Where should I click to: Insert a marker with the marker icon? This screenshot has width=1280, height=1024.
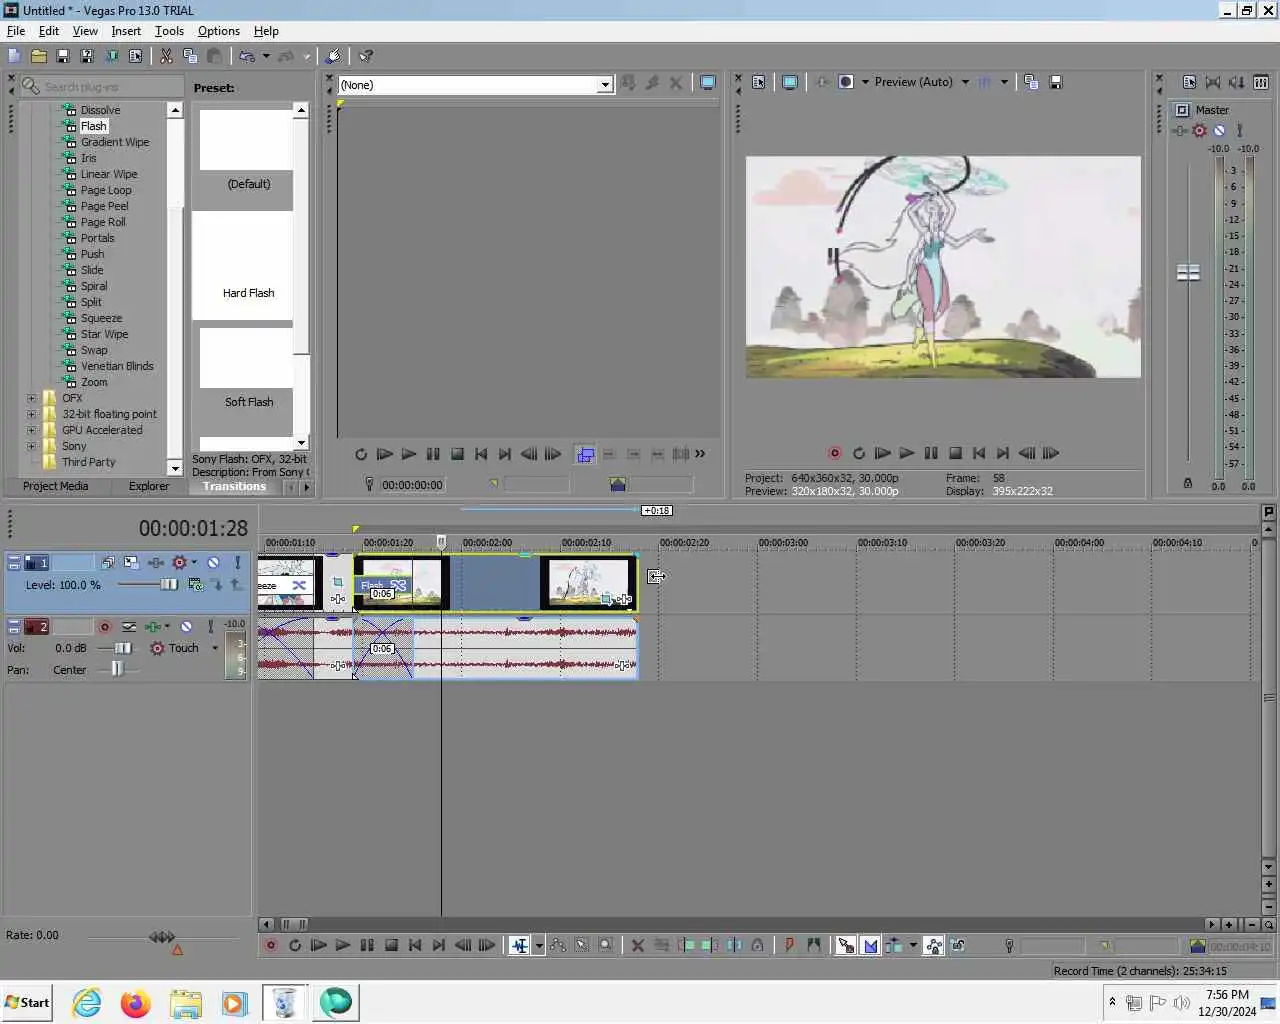(x=789, y=945)
